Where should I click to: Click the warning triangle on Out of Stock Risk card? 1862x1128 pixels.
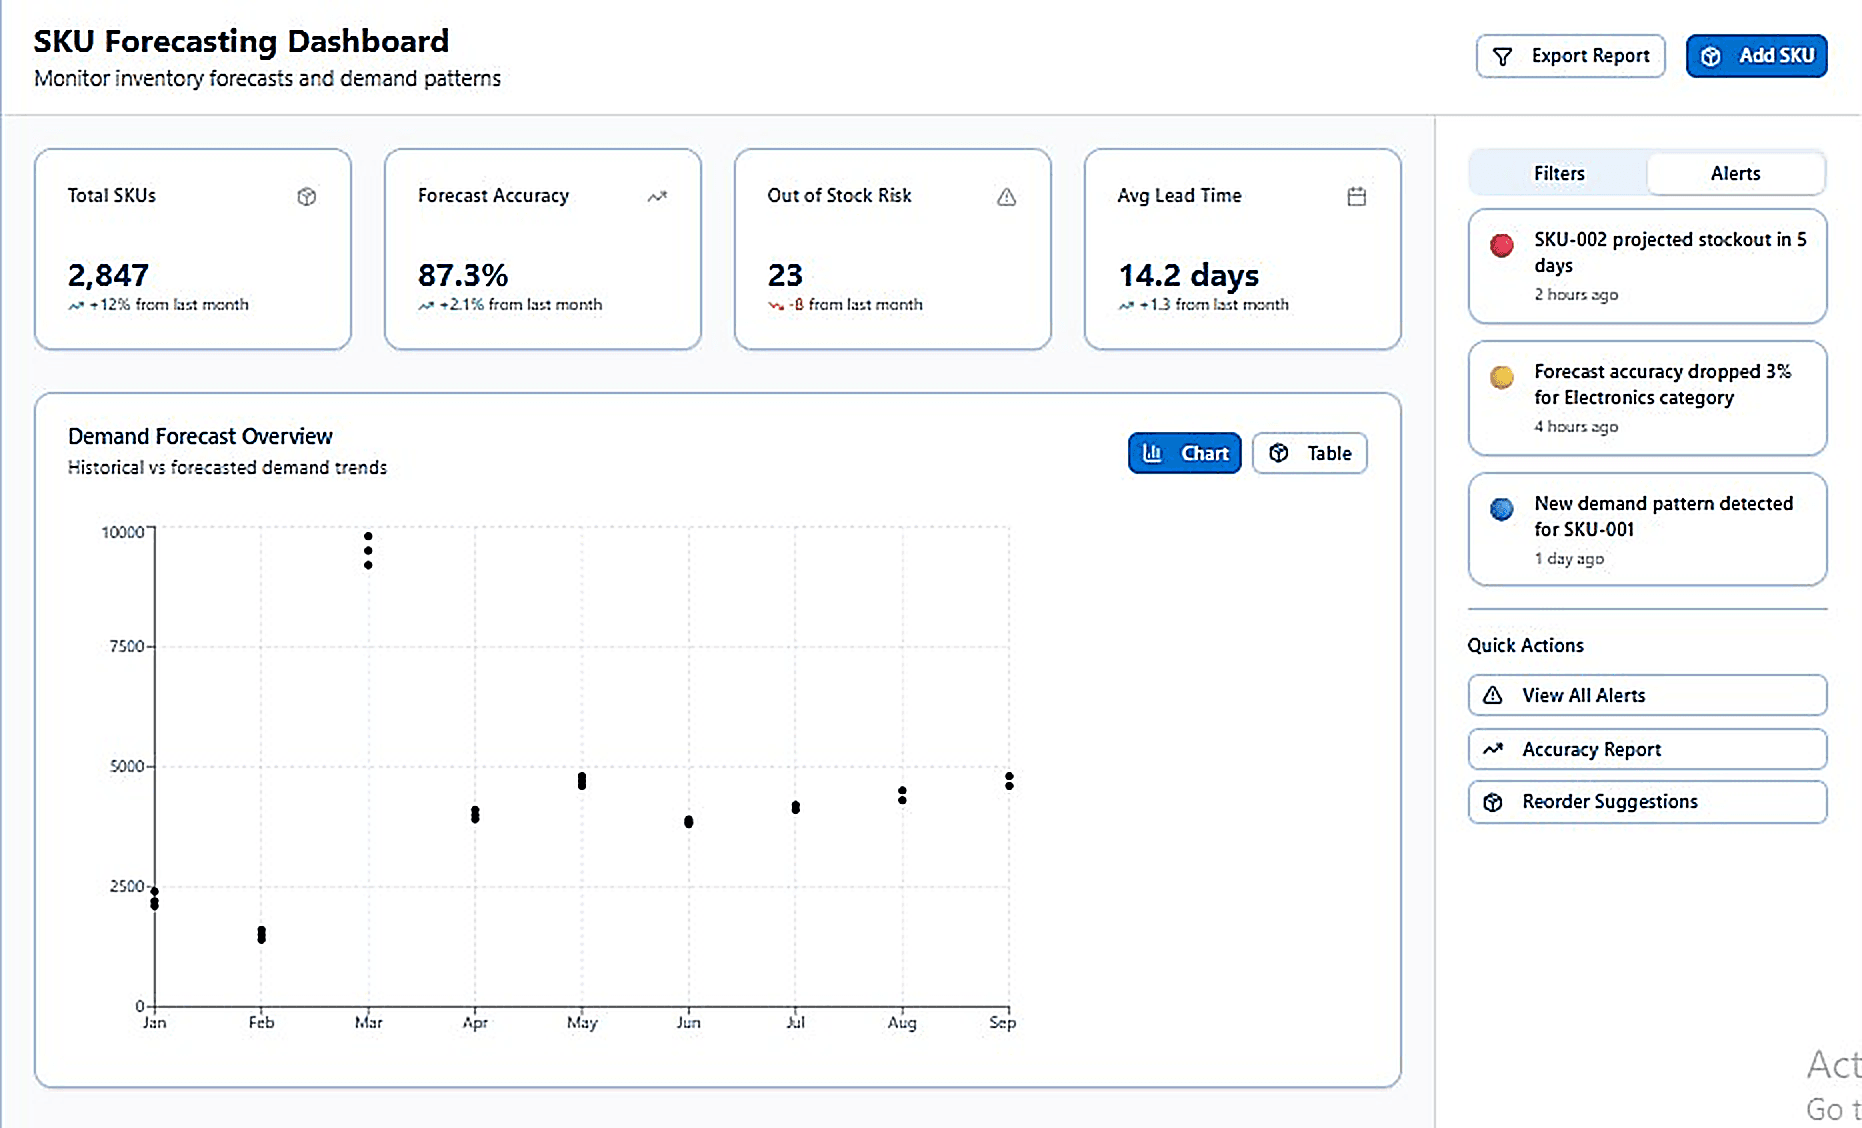click(x=1006, y=196)
